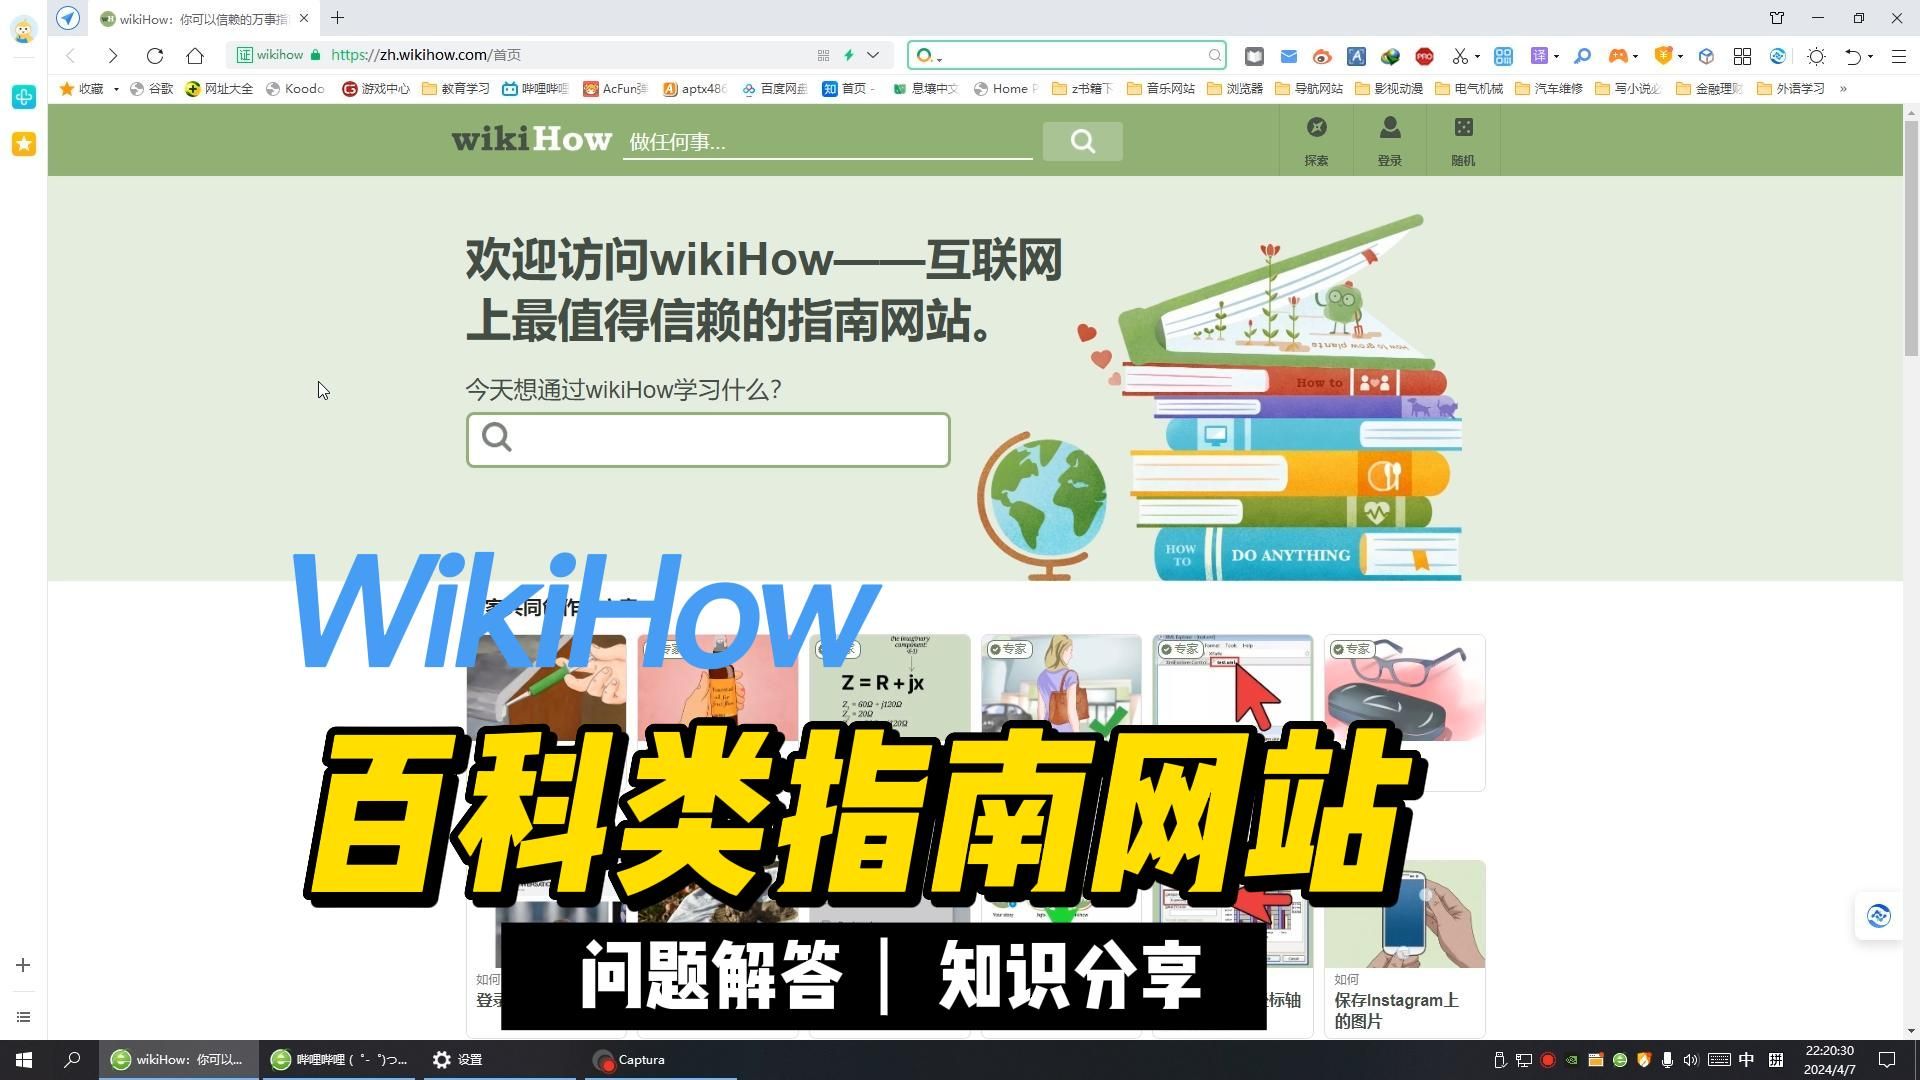
Task: Expand the address bar dropdown chevron
Action: (x=873, y=55)
